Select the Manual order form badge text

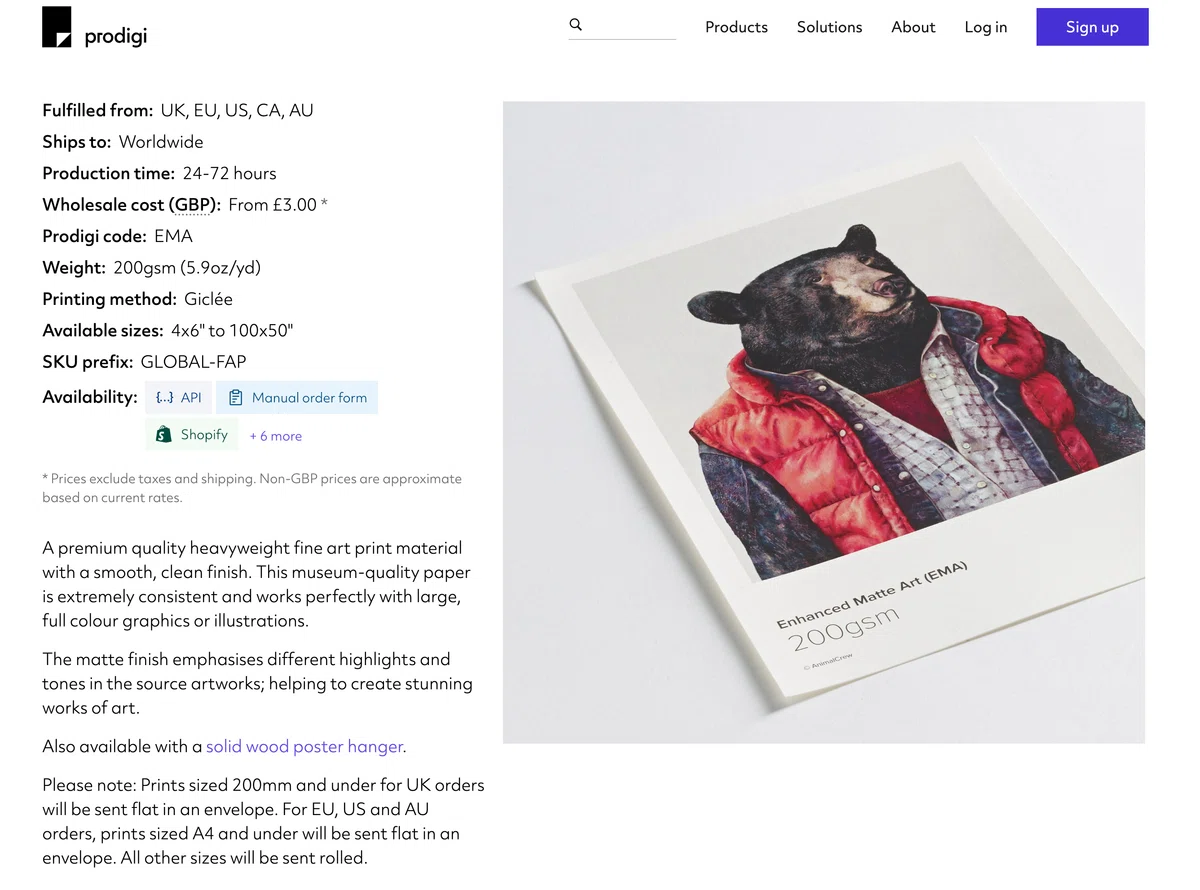[x=309, y=397]
